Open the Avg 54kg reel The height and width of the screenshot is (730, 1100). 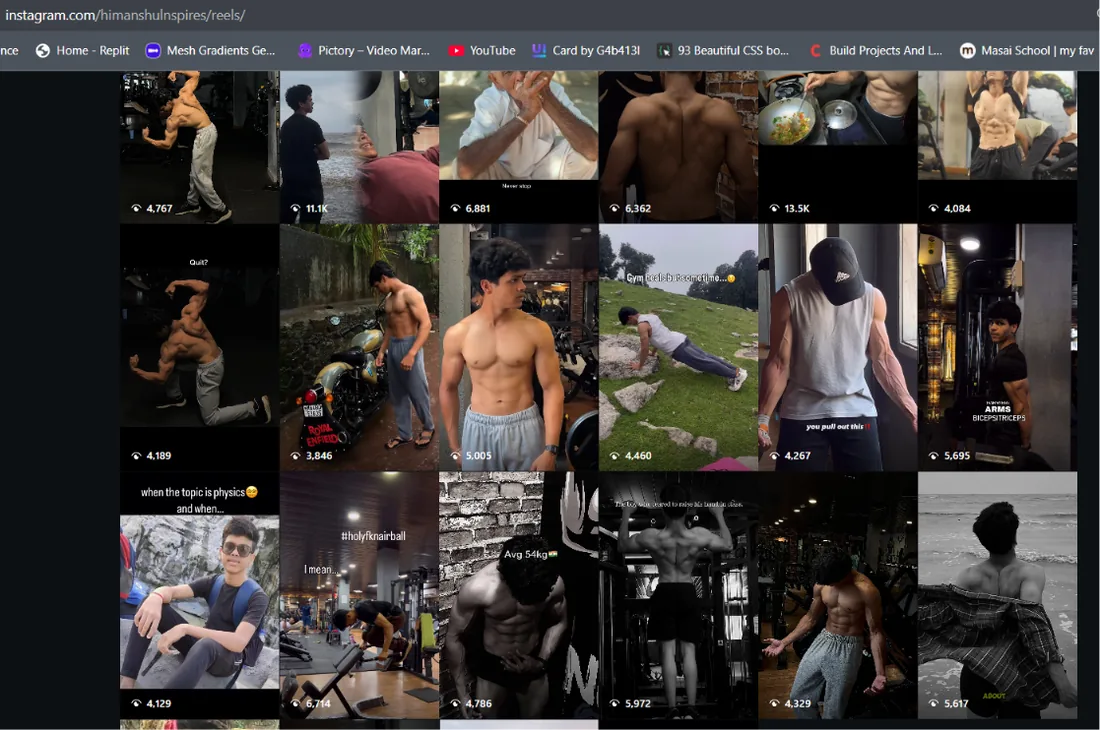518,595
